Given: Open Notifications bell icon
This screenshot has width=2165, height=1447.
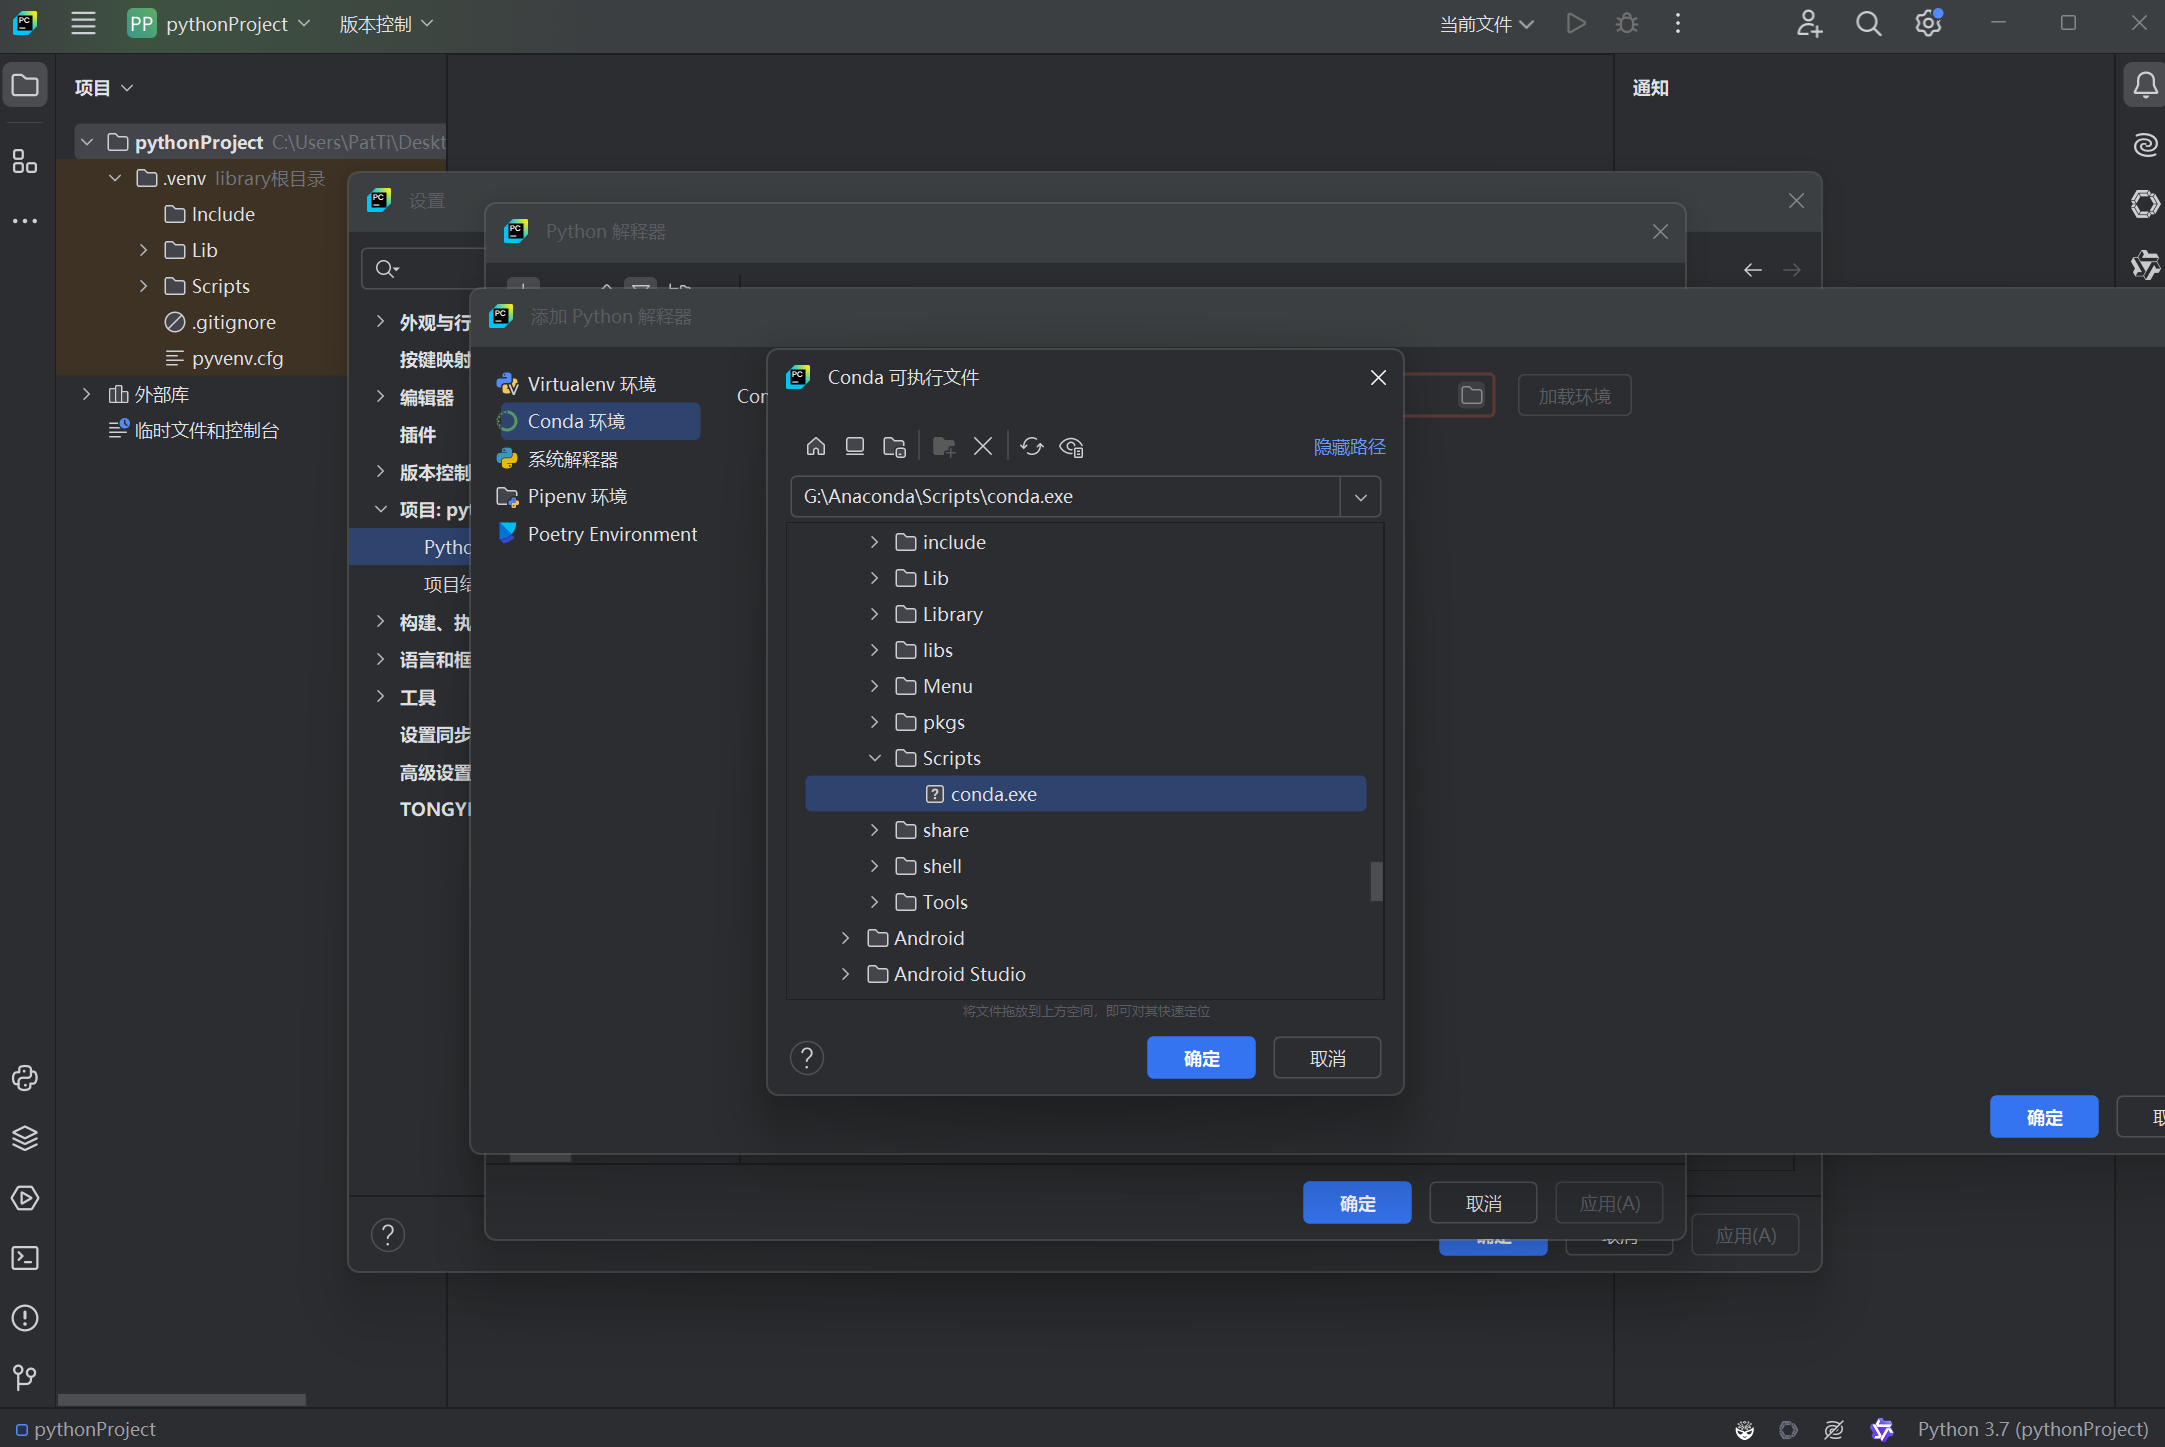Looking at the screenshot, I should 2145,86.
